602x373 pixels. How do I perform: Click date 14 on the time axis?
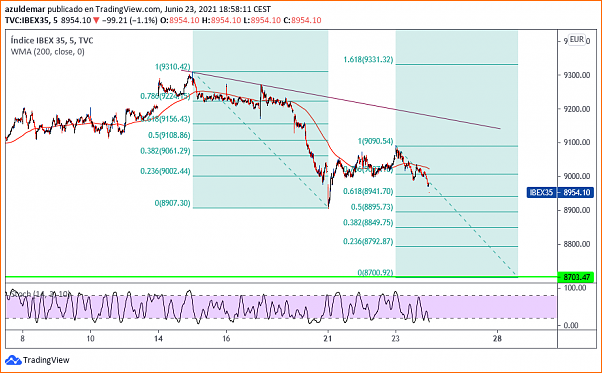158,338
